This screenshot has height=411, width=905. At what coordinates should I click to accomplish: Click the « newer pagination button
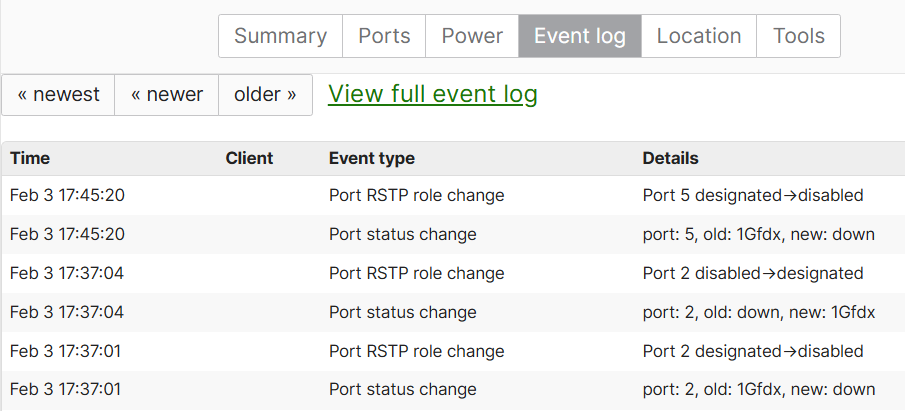(x=167, y=95)
